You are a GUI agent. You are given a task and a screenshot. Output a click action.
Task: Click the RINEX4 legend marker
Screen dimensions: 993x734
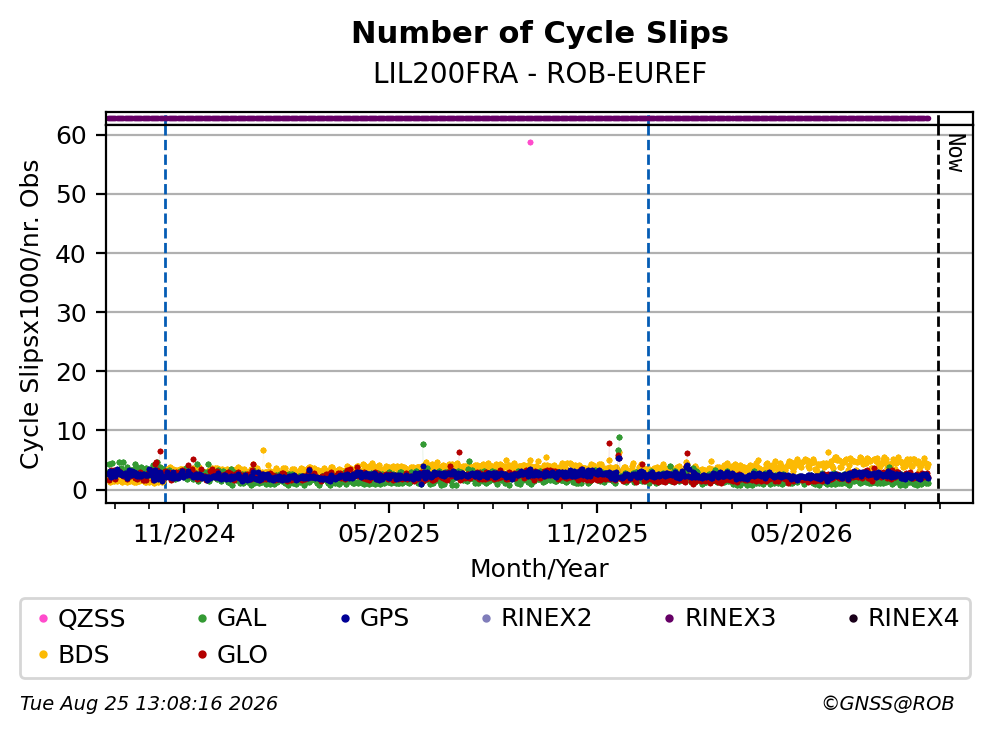[853, 618]
